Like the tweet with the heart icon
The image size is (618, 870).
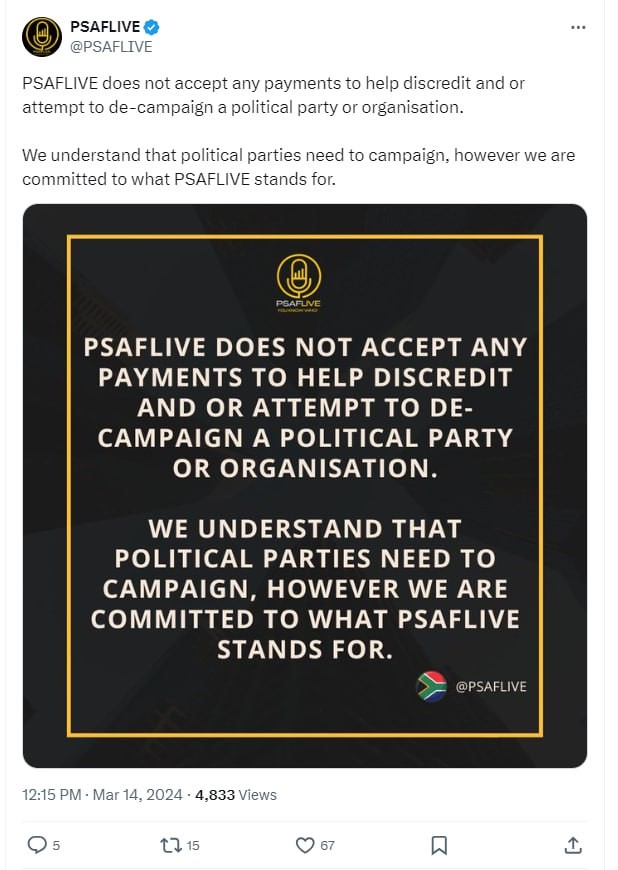coord(305,845)
